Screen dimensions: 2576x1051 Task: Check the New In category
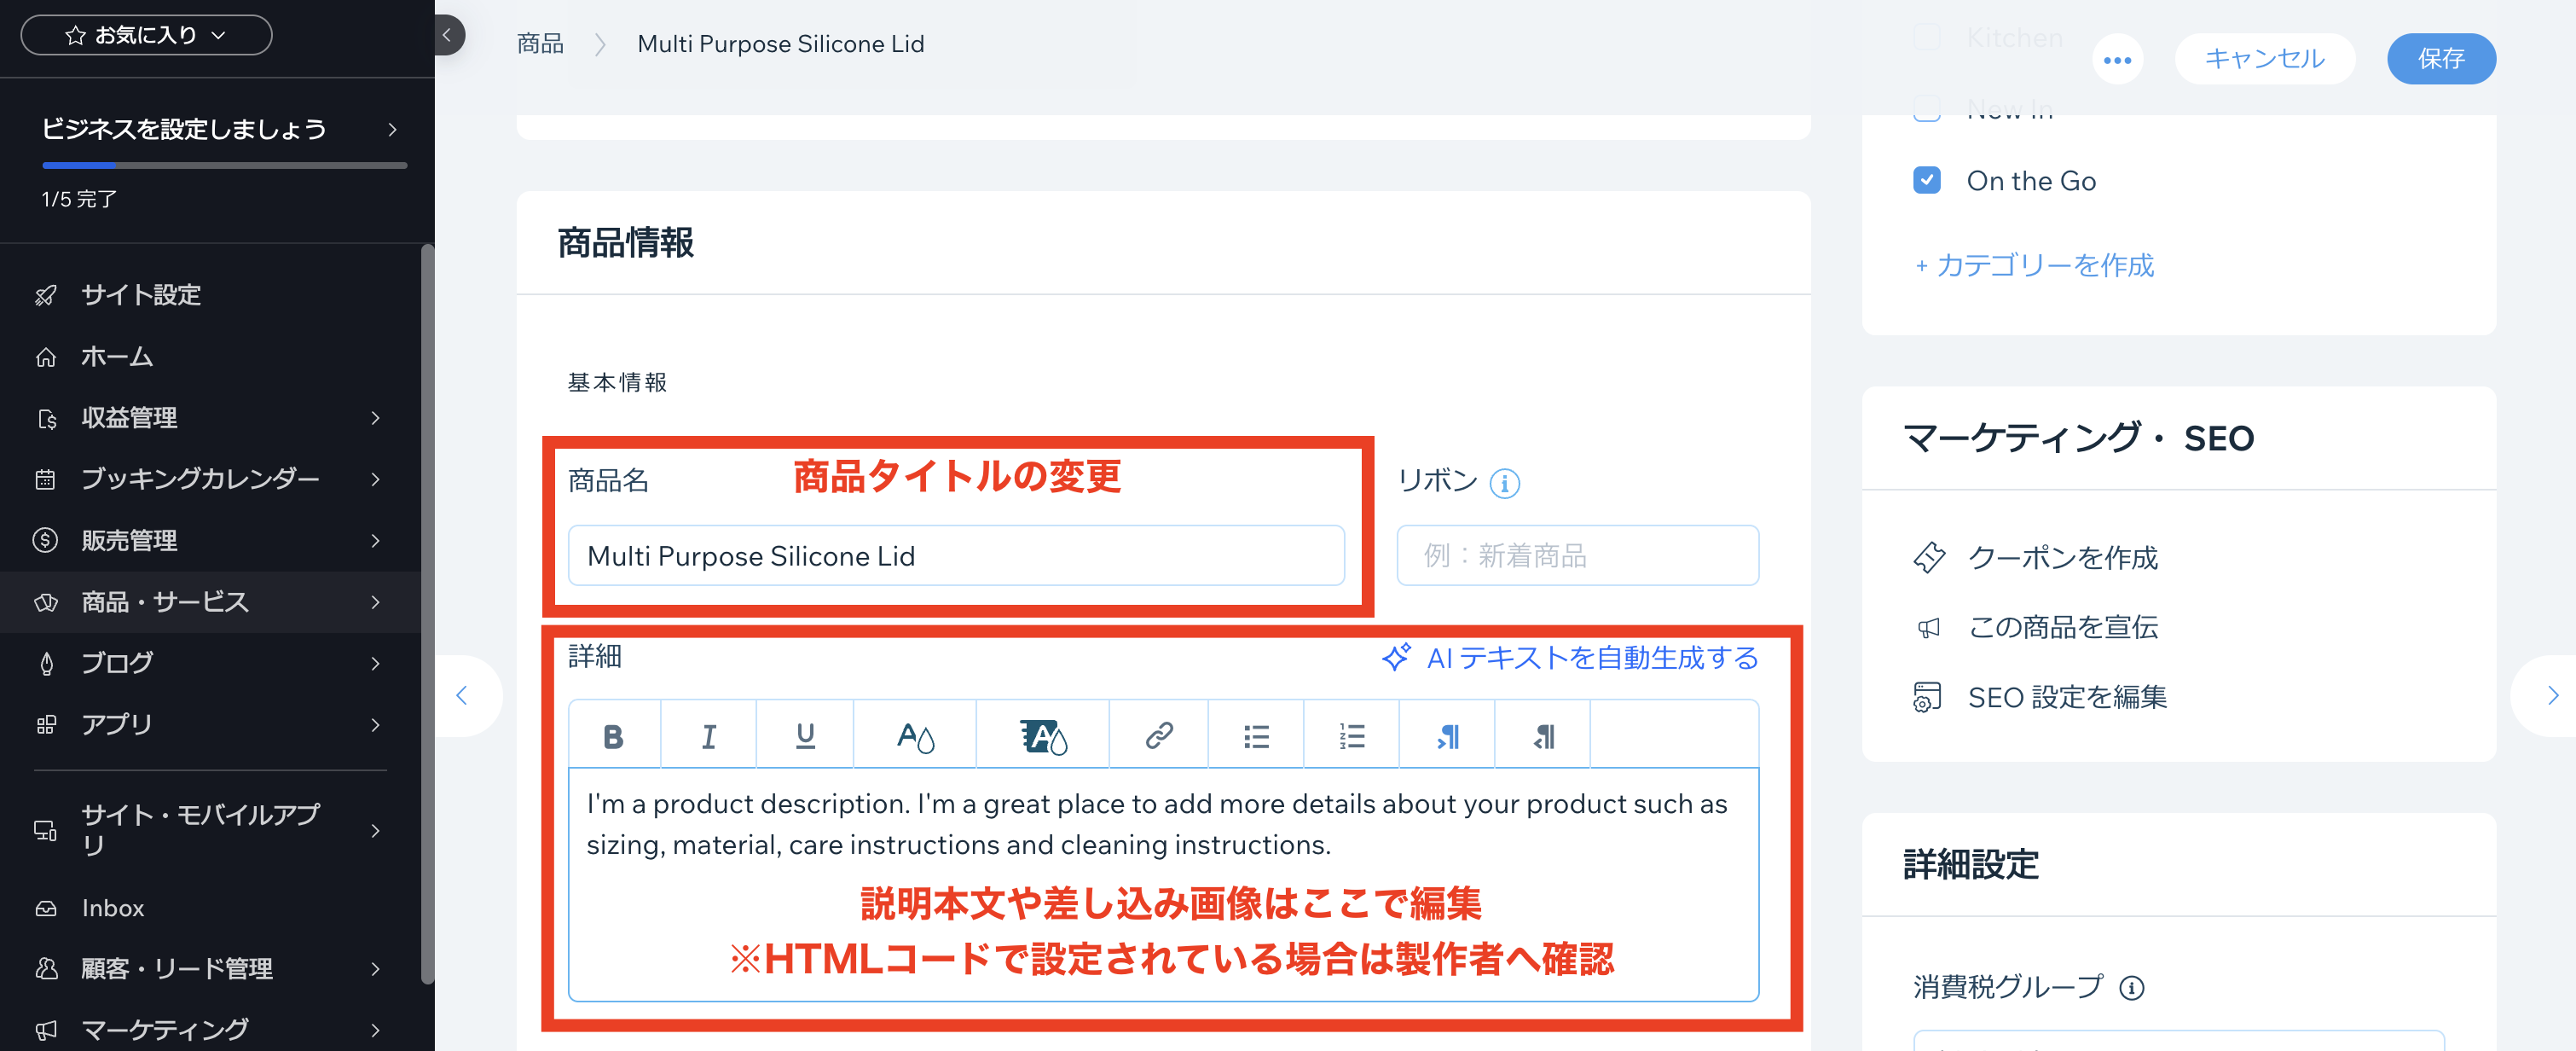coord(1926,108)
